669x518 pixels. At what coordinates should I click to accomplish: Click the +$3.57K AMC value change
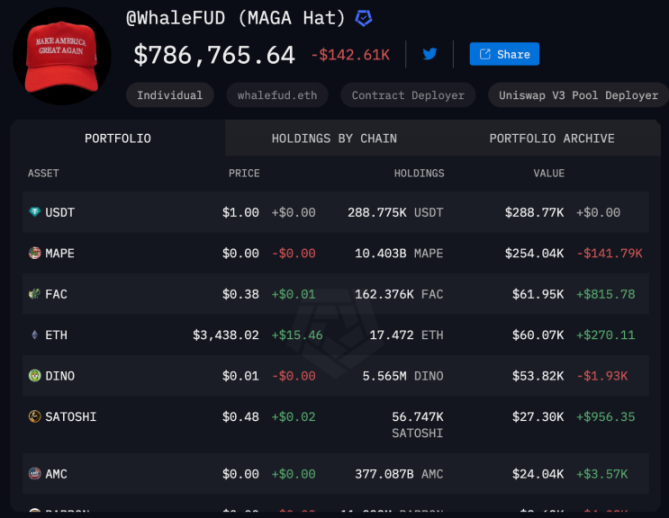(x=602, y=474)
